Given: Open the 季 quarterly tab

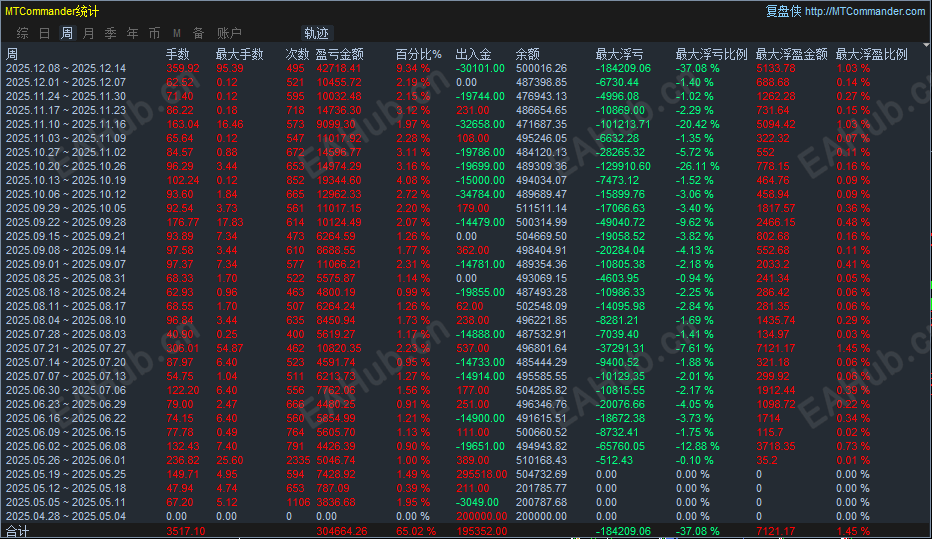Looking at the screenshot, I should coord(111,33).
